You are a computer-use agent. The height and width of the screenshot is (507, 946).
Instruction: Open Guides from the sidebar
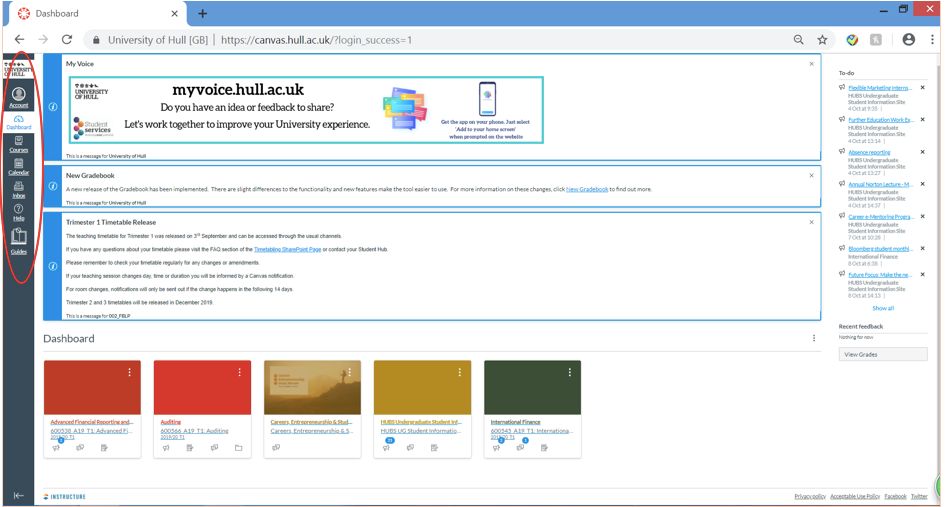(x=19, y=241)
